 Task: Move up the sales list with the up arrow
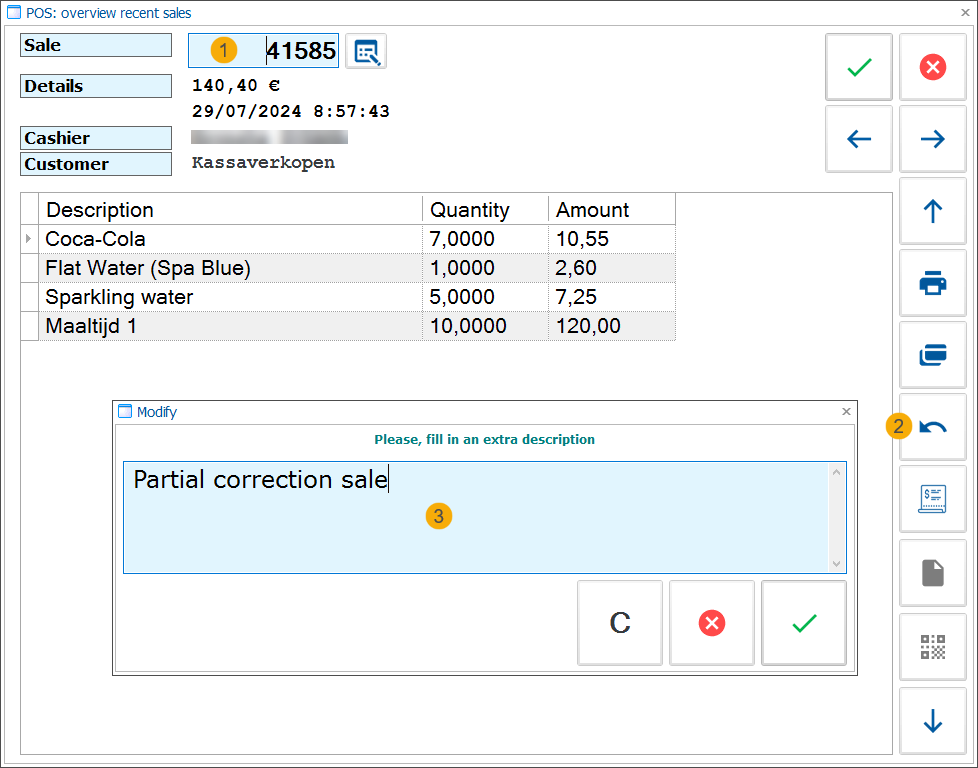click(x=932, y=211)
